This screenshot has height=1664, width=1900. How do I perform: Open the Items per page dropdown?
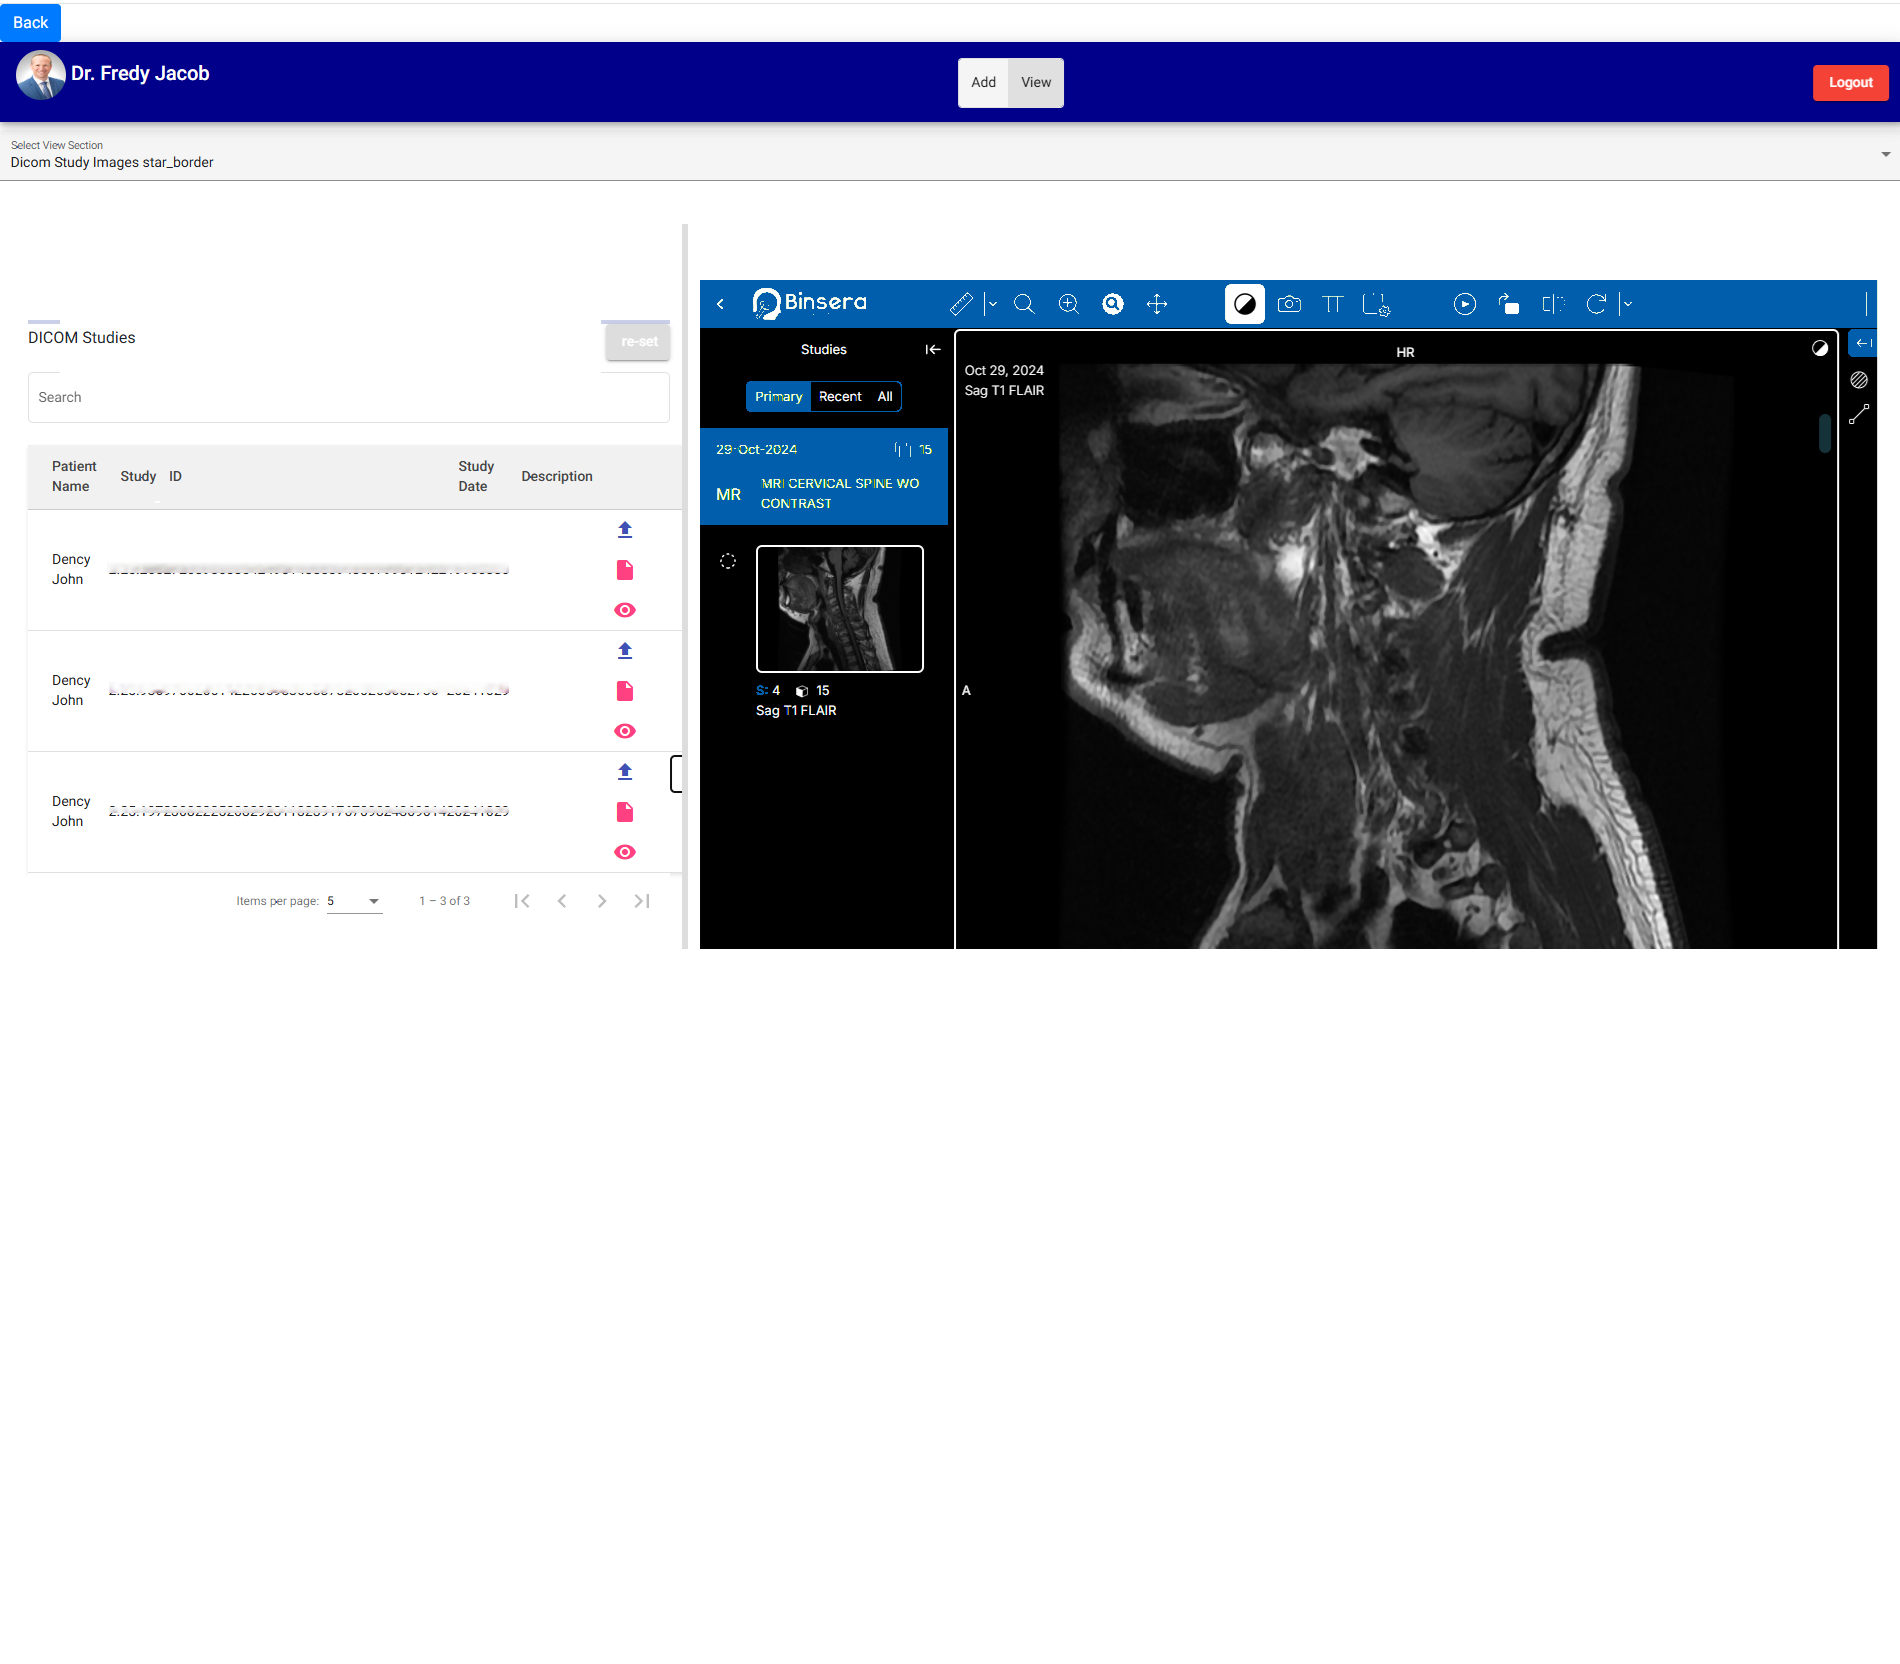pos(354,901)
